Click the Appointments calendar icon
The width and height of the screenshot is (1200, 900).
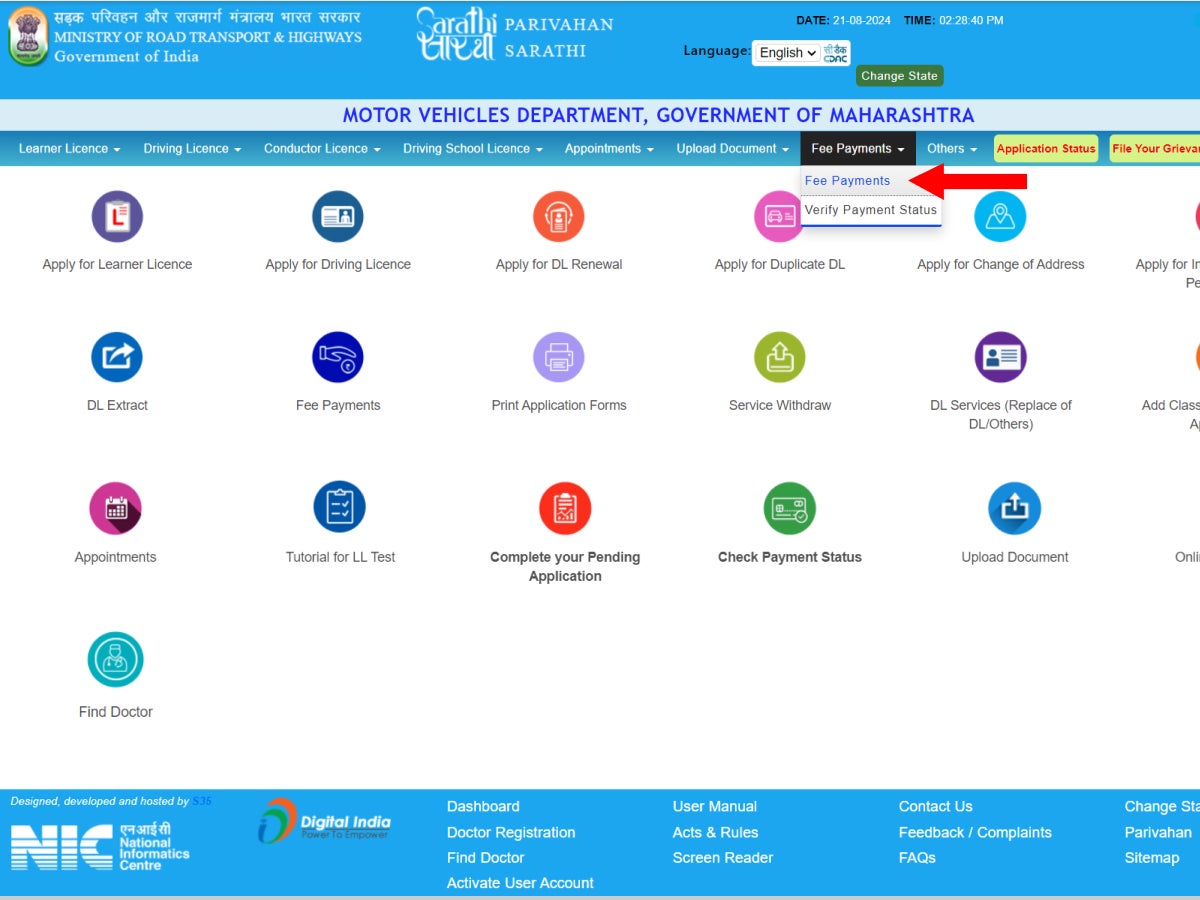point(115,508)
